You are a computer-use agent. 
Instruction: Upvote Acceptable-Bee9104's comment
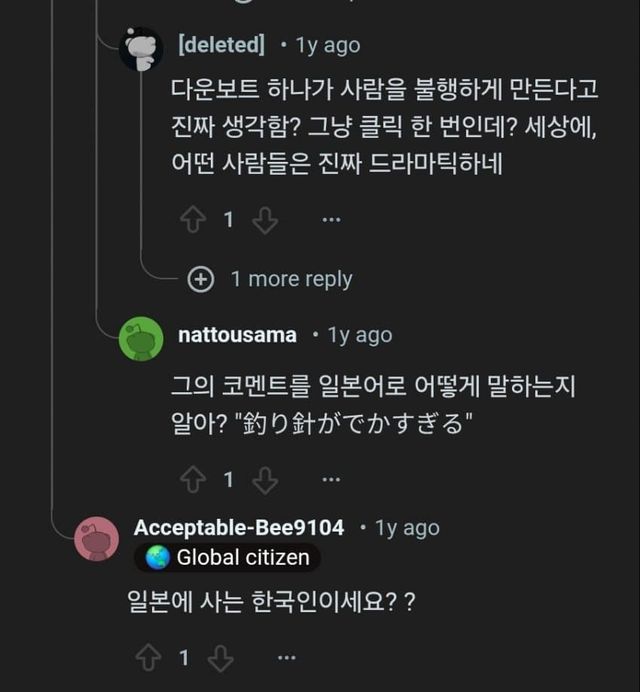(147, 657)
